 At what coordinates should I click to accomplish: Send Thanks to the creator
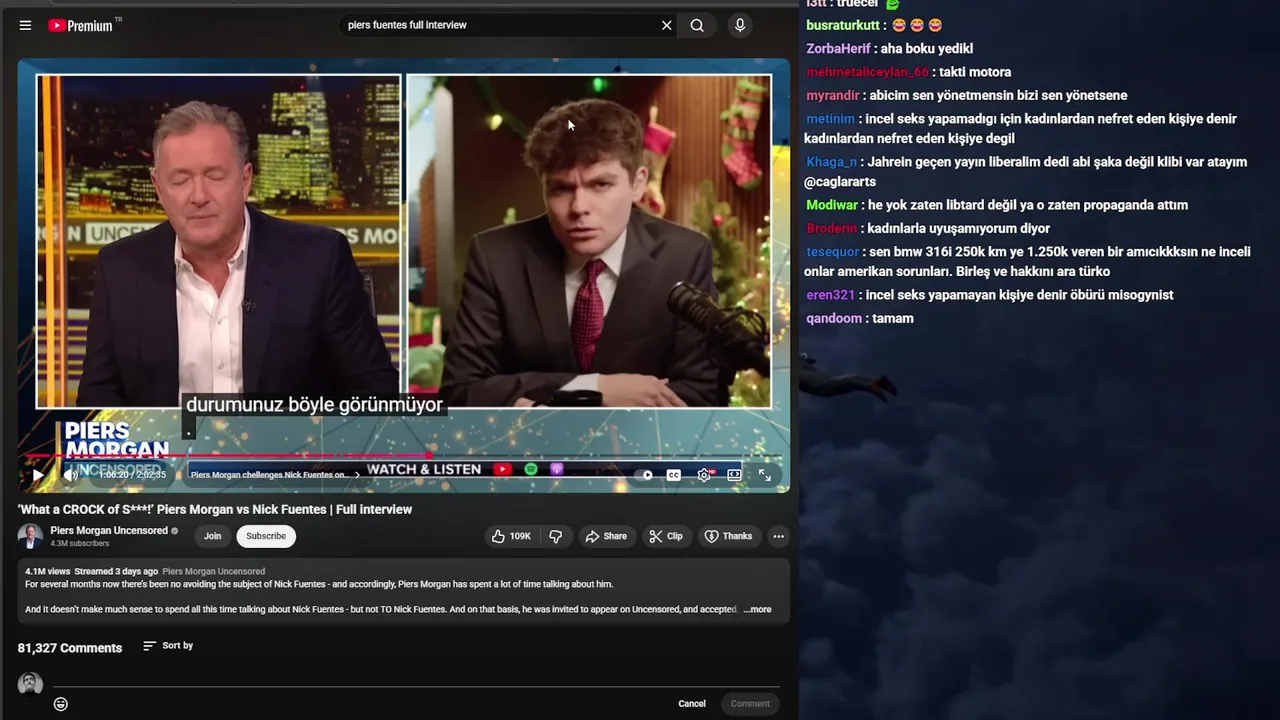[728, 536]
